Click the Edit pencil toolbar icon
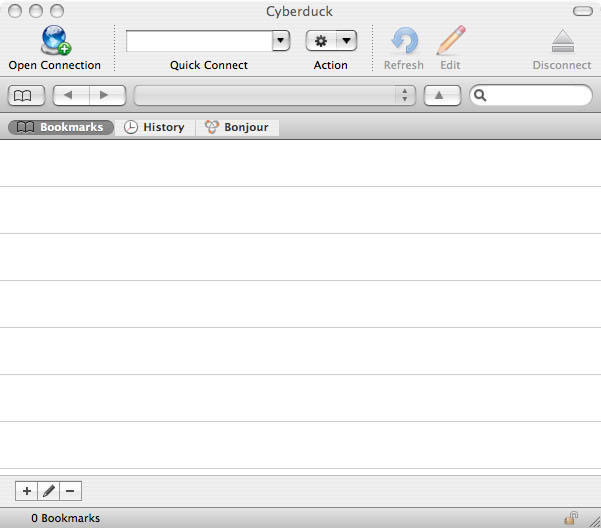Image resolution: width=601 pixels, height=528 pixels. click(451, 40)
